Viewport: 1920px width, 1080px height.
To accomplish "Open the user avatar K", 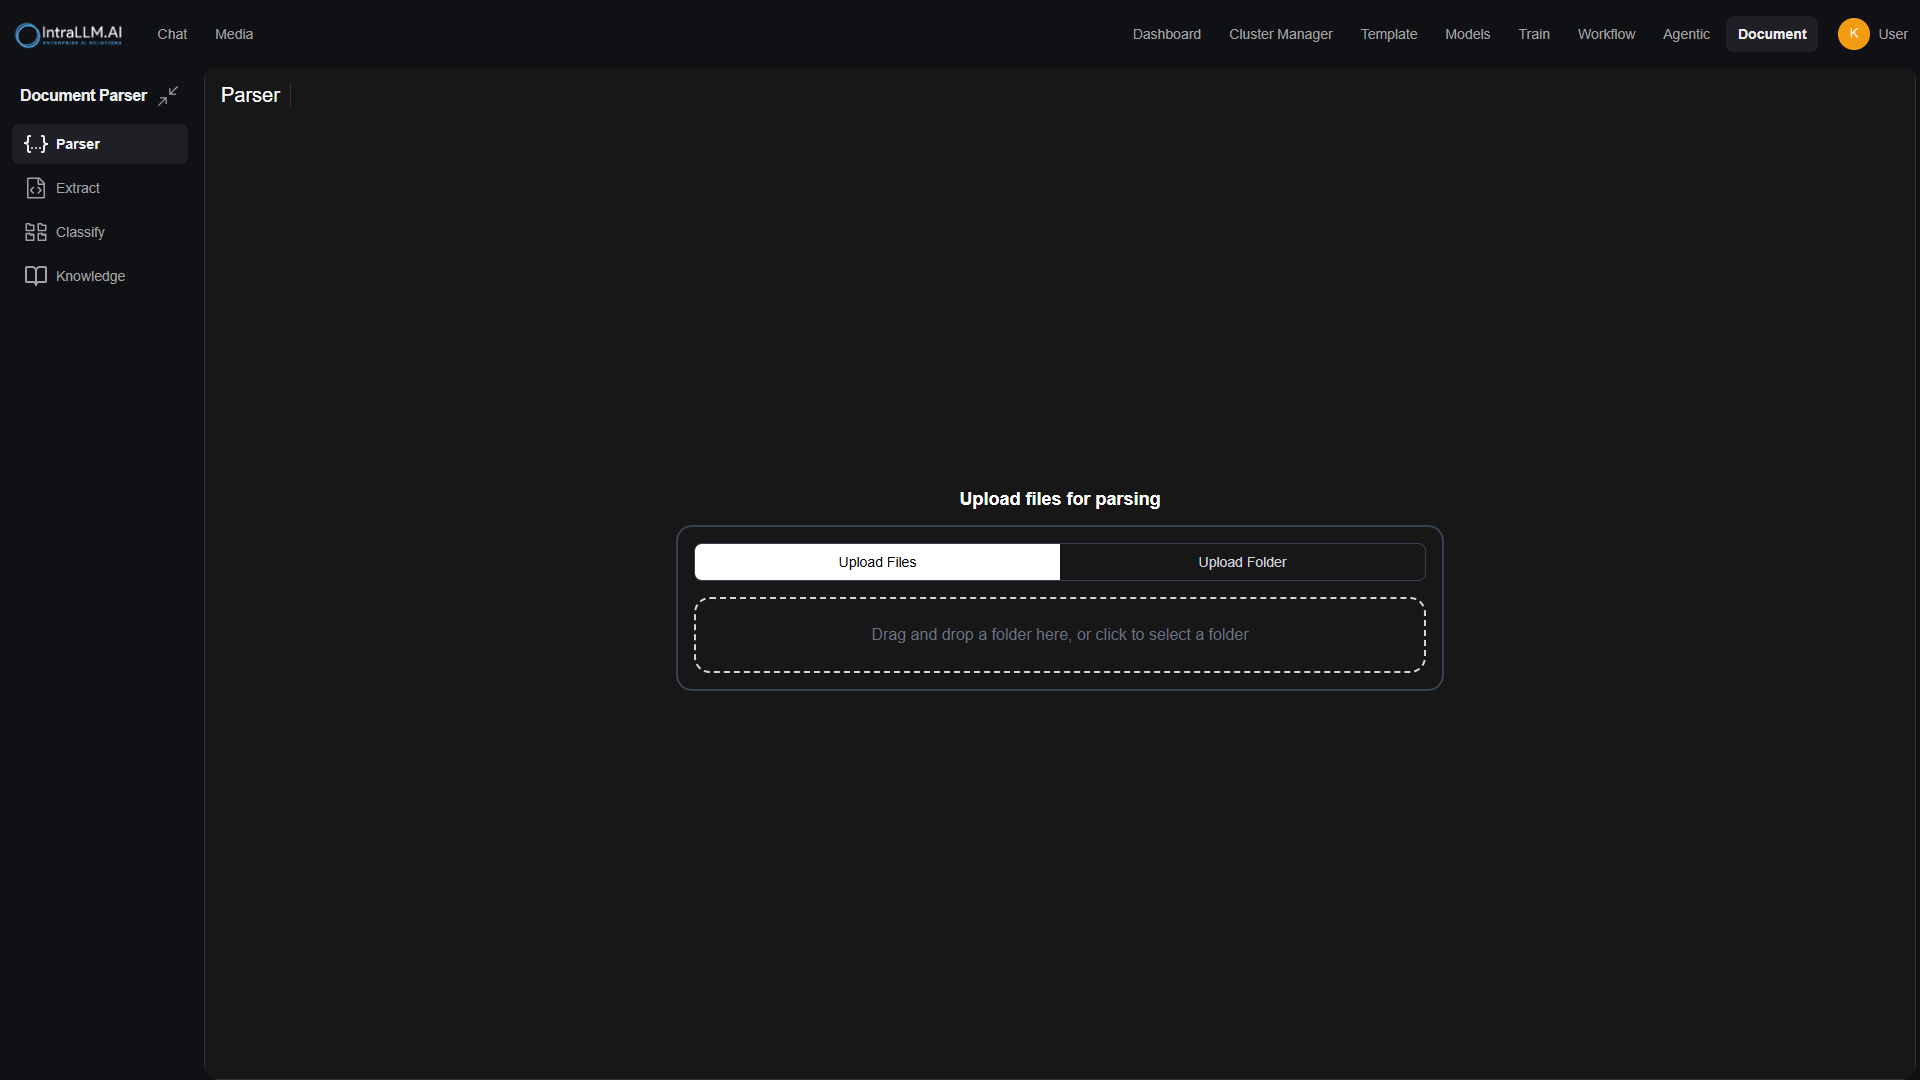I will coord(1853,34).
